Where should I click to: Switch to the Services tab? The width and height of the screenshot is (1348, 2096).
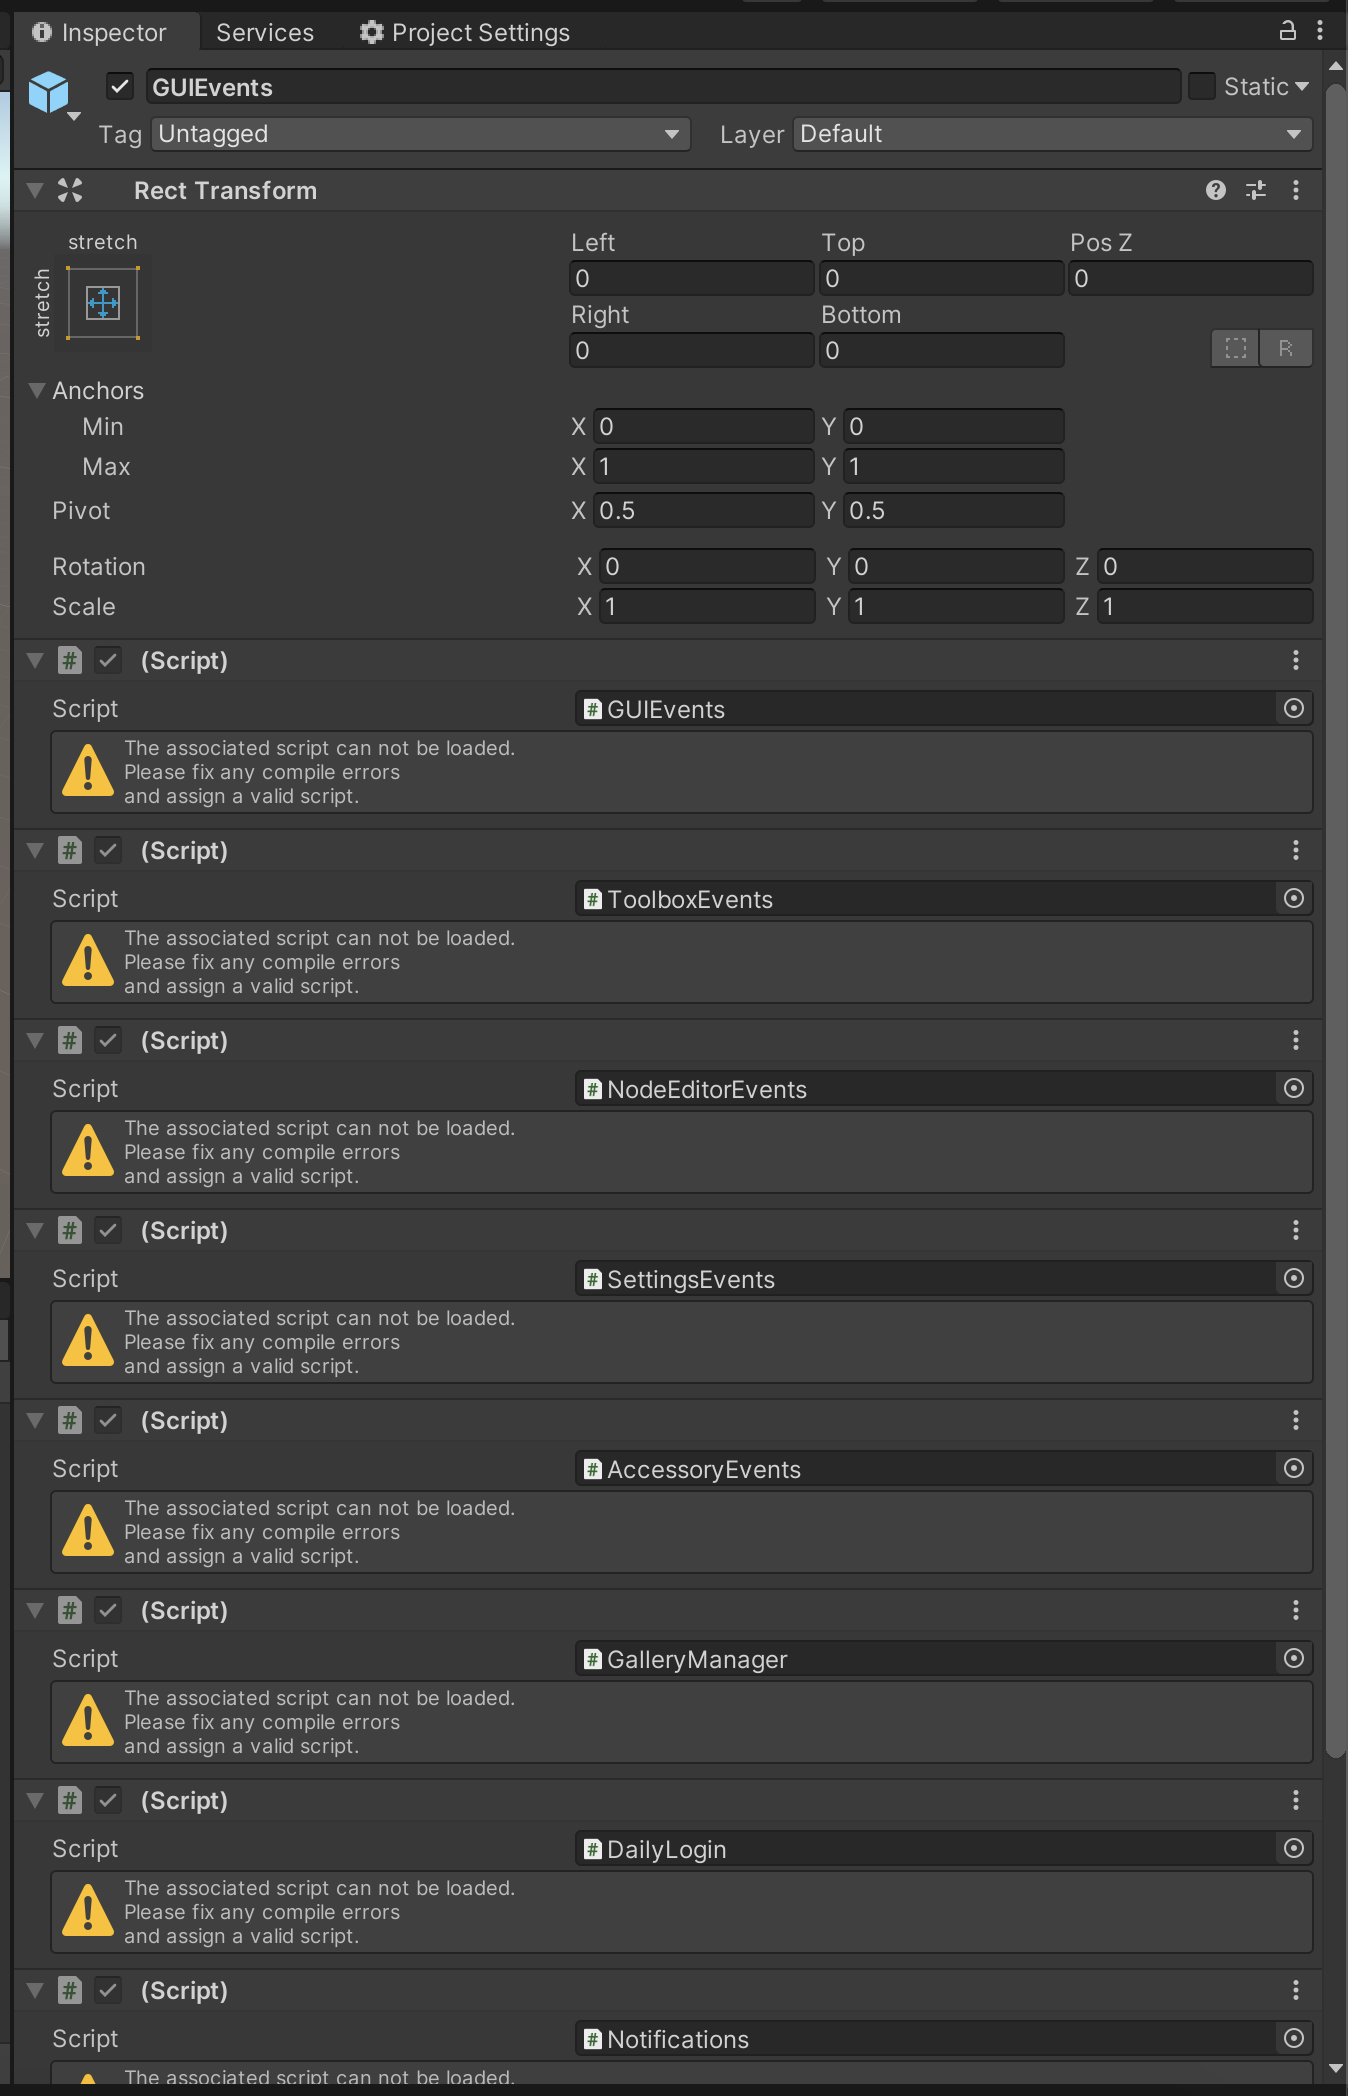click(265, 33)
